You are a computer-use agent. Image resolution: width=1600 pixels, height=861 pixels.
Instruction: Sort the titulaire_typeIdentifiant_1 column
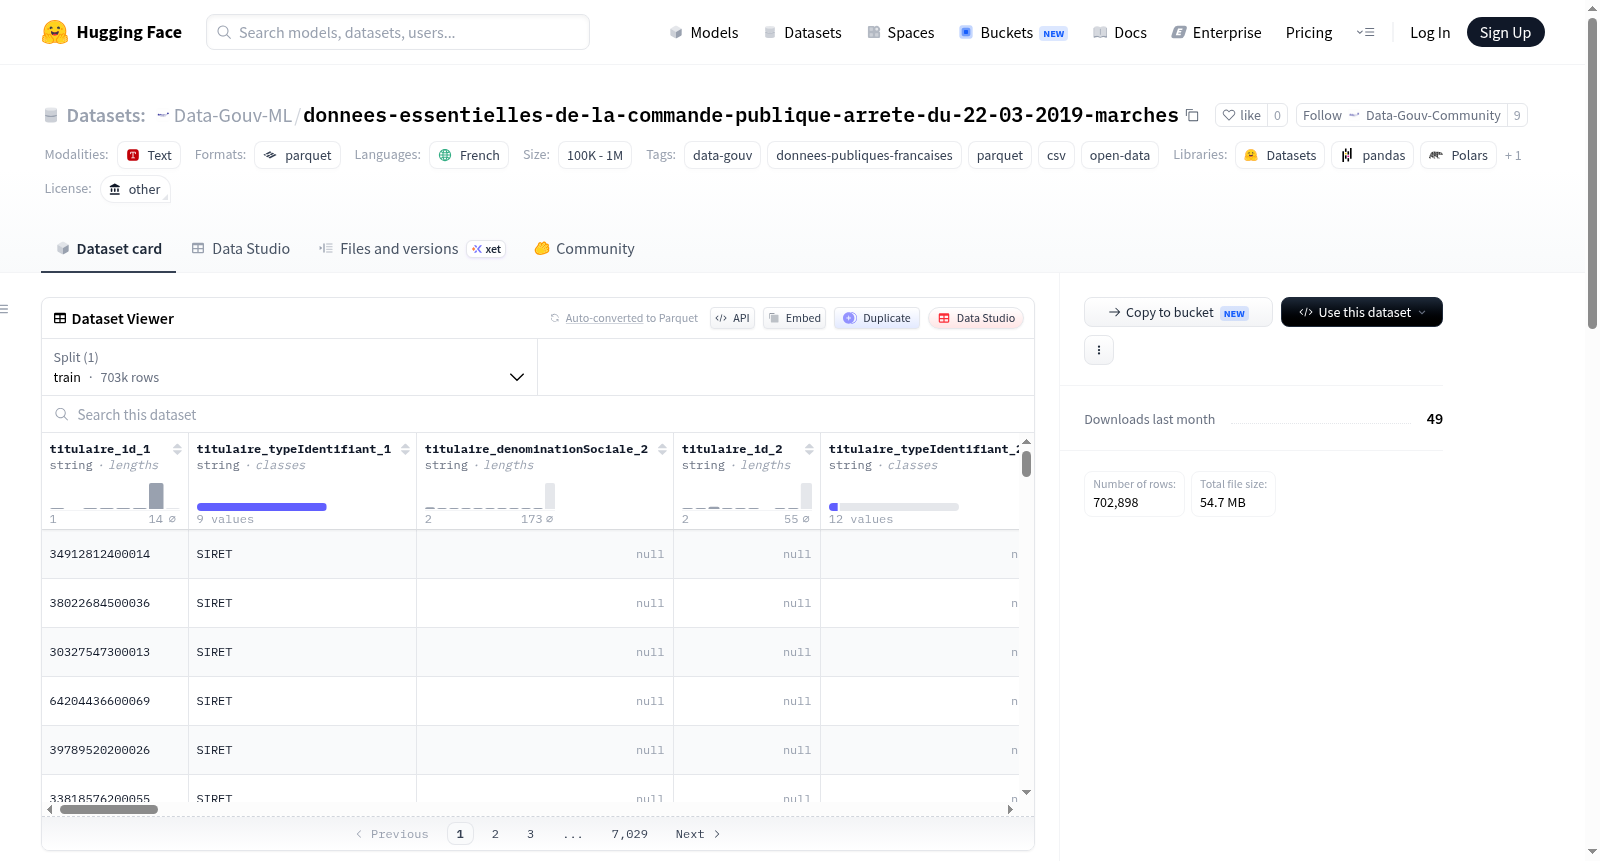[x=405, y=449]
